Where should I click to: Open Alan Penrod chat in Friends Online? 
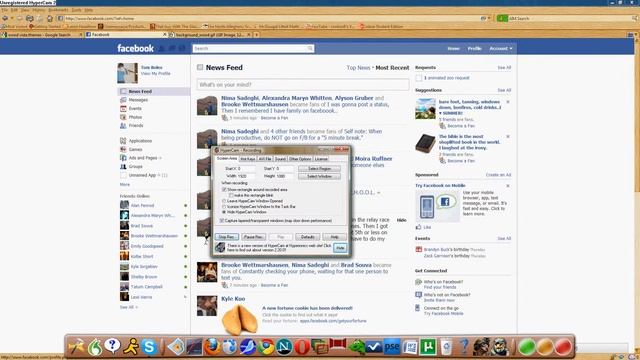tap(142, 206)
